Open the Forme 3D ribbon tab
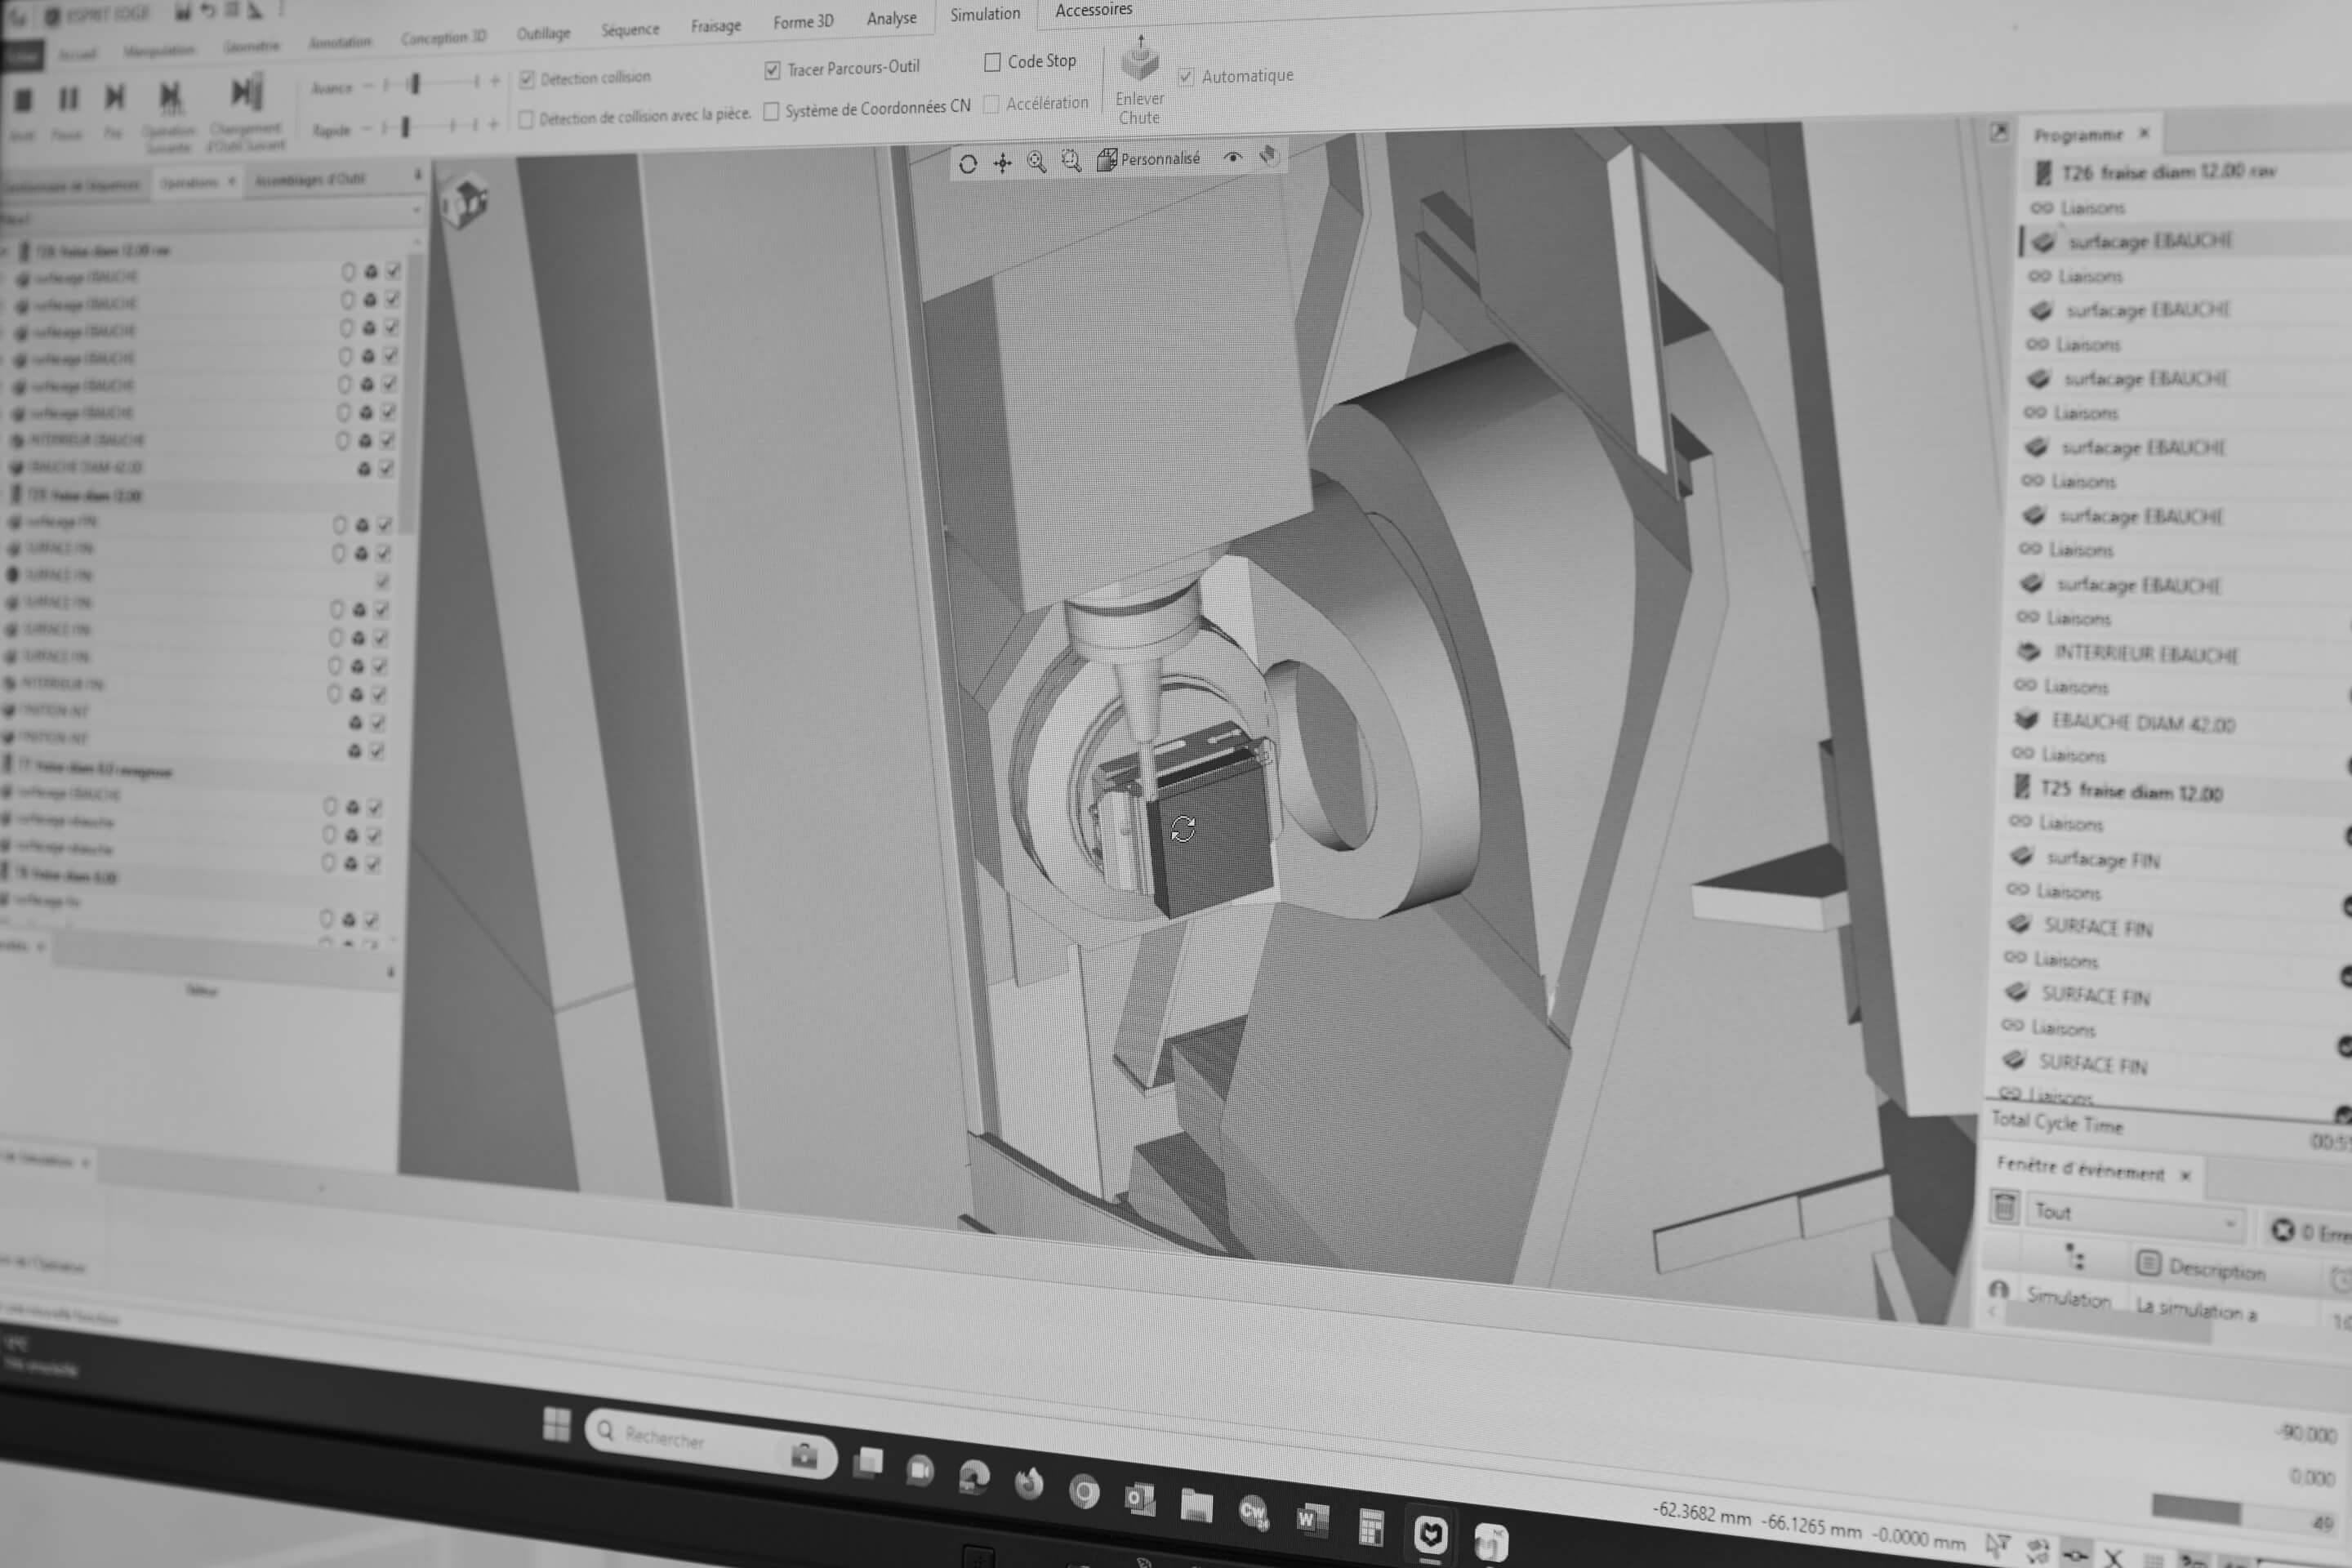Viewport: 2352px width, 1568px height. [803, 22]
